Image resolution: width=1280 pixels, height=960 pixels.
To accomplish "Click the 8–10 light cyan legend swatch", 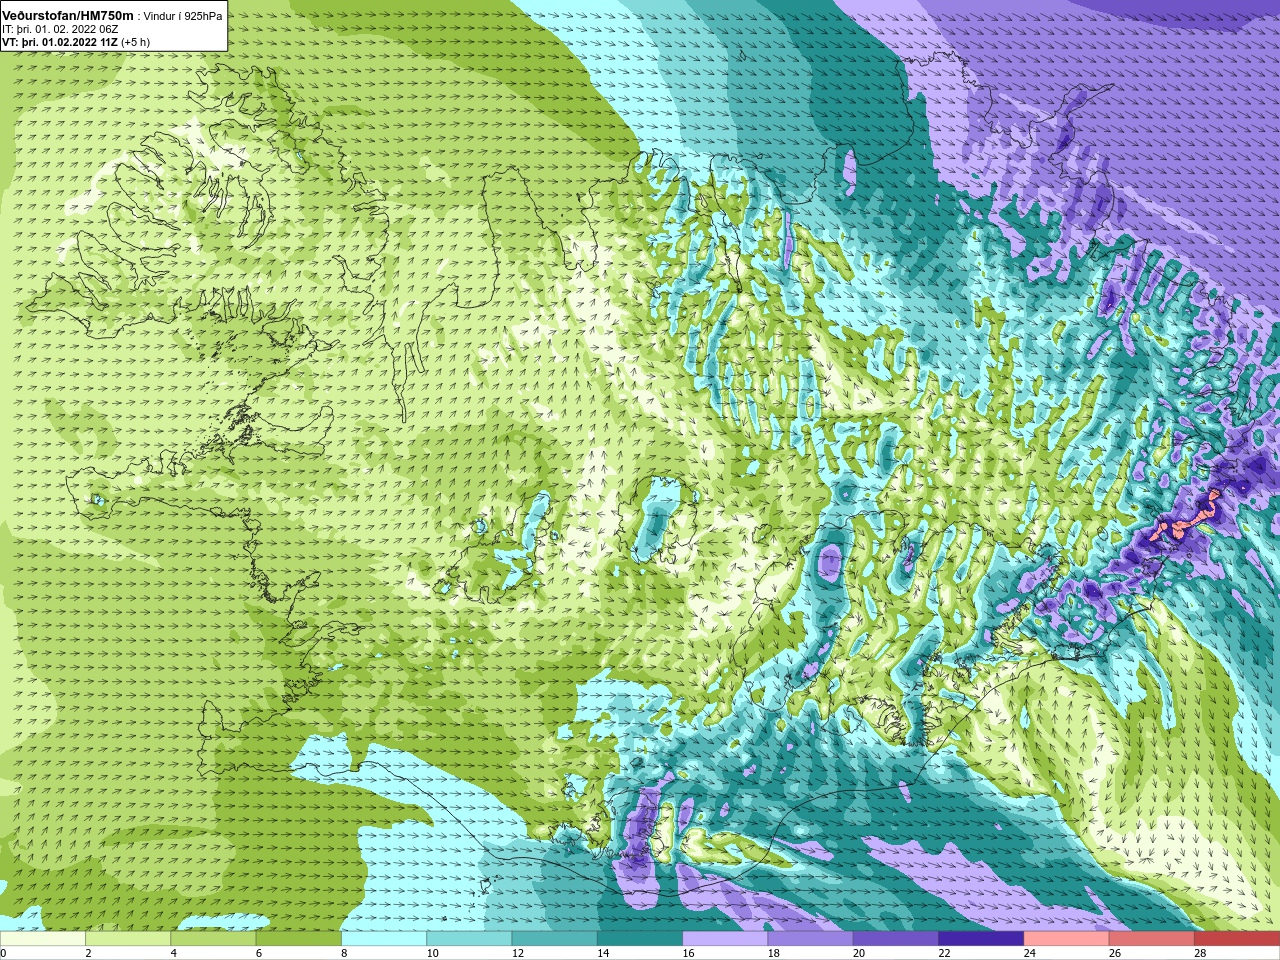I will 384,939.
